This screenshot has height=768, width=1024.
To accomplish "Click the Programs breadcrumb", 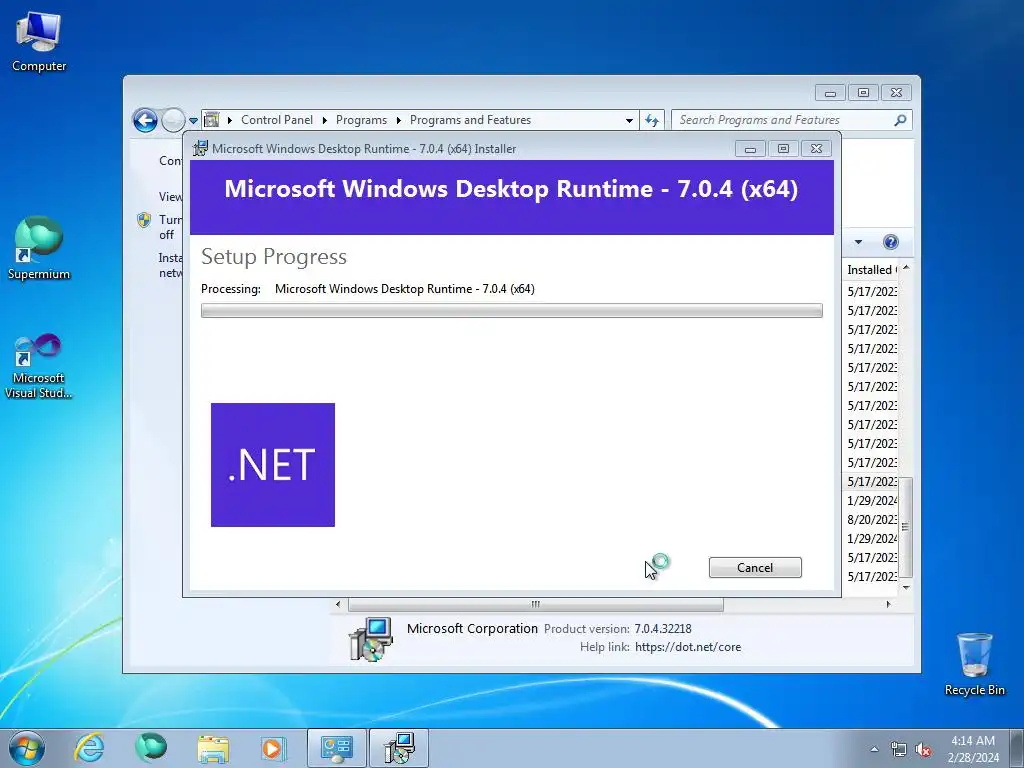I will click(x=361, y=120).
